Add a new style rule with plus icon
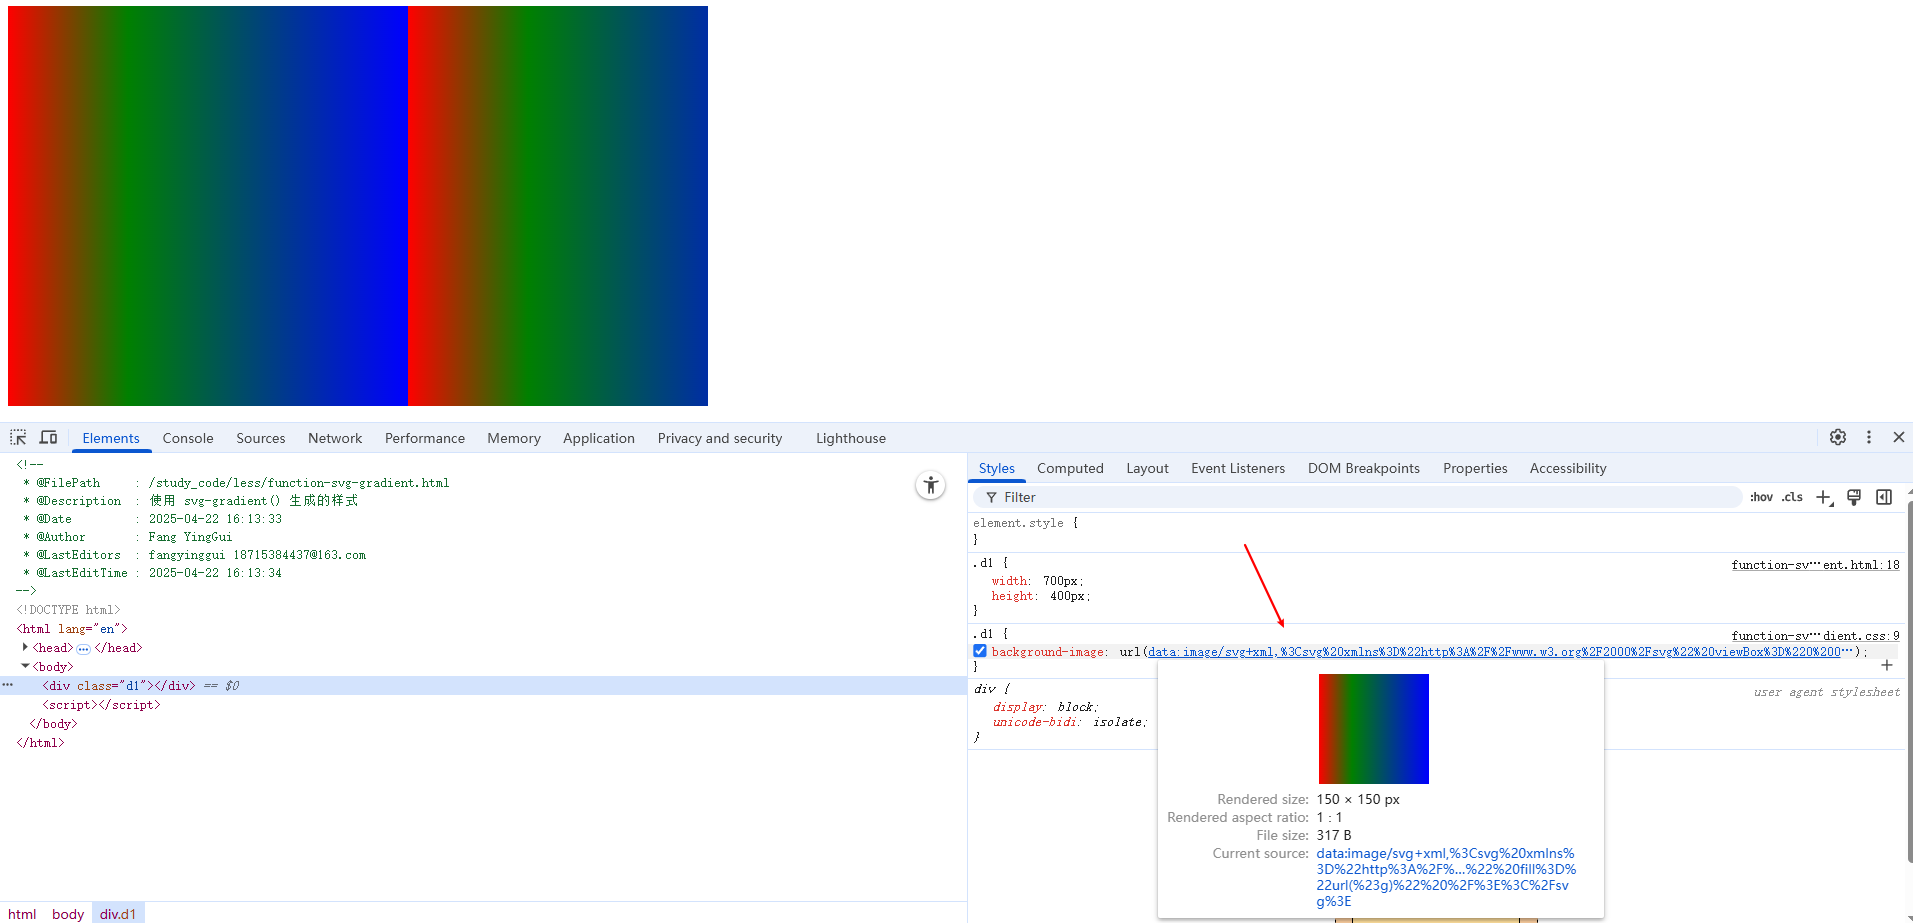Image resolution: width=1913 pixels, height=923 pixels. coord(1824,497)
